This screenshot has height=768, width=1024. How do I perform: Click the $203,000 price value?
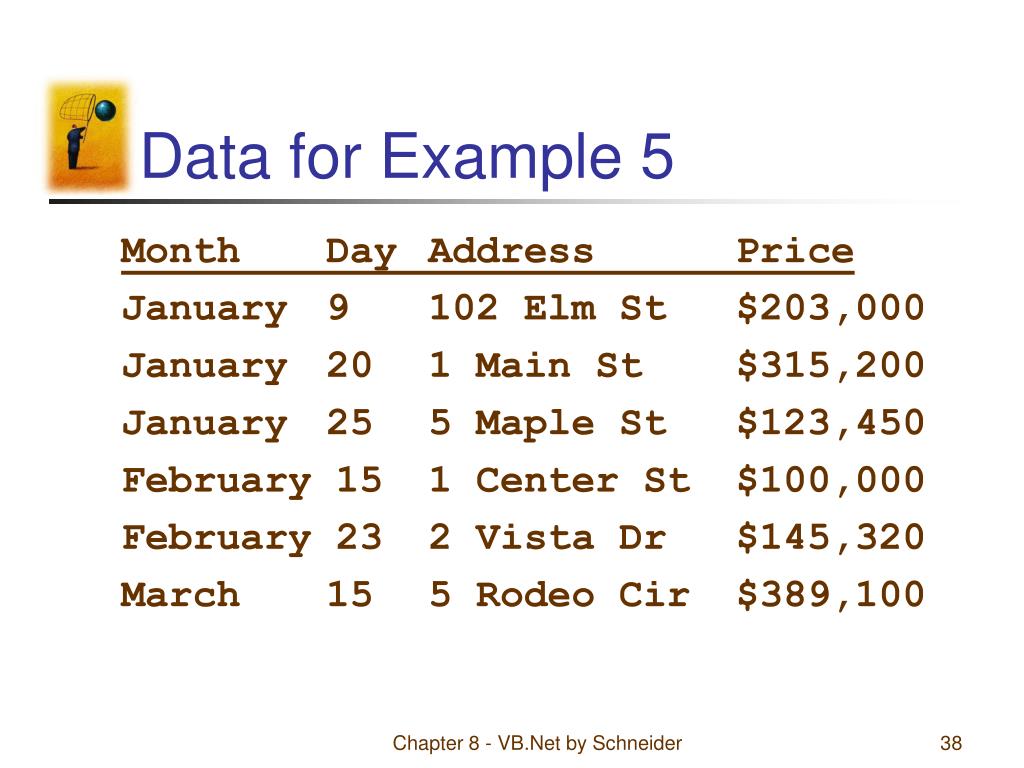831,308
